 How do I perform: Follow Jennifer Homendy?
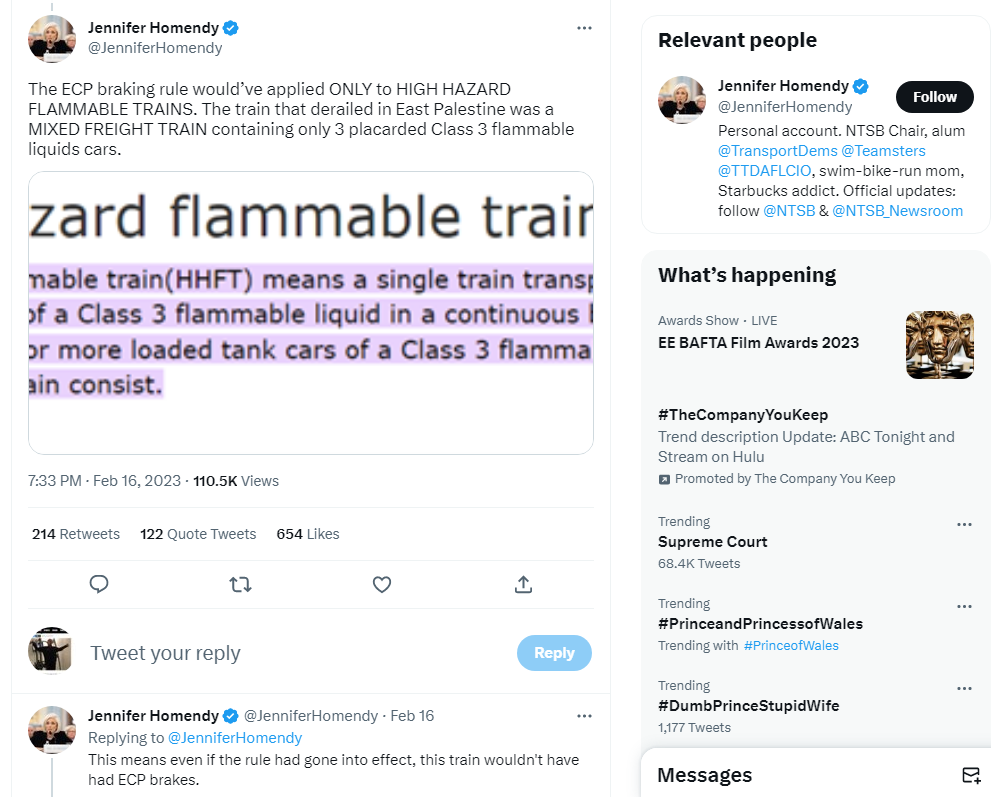click(x=934, y=97)
